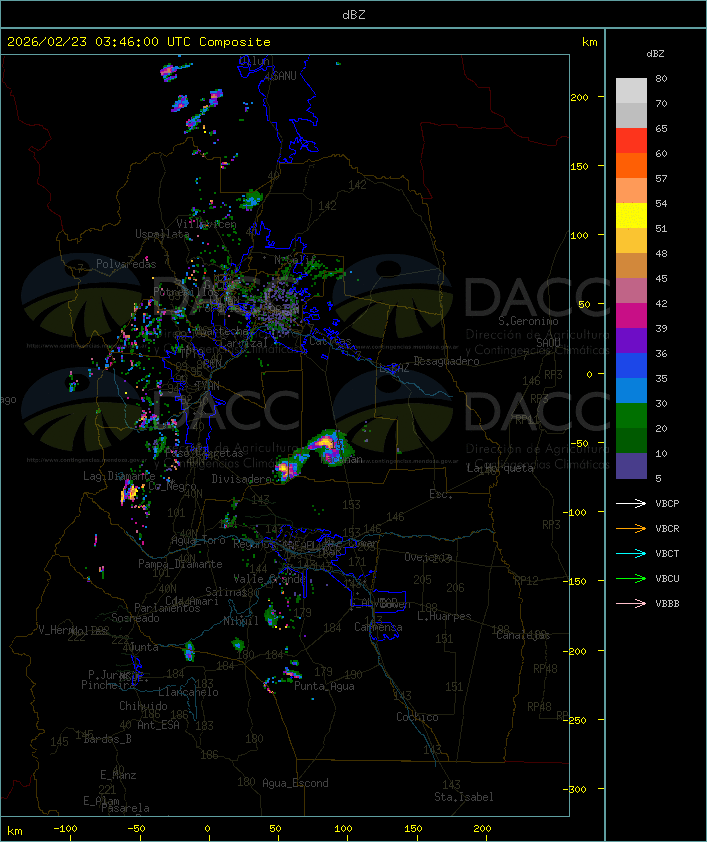Click the VBBB legend label
Image resolution: width=707 pixels, height=842 pixels.
[x=667, y=604]
